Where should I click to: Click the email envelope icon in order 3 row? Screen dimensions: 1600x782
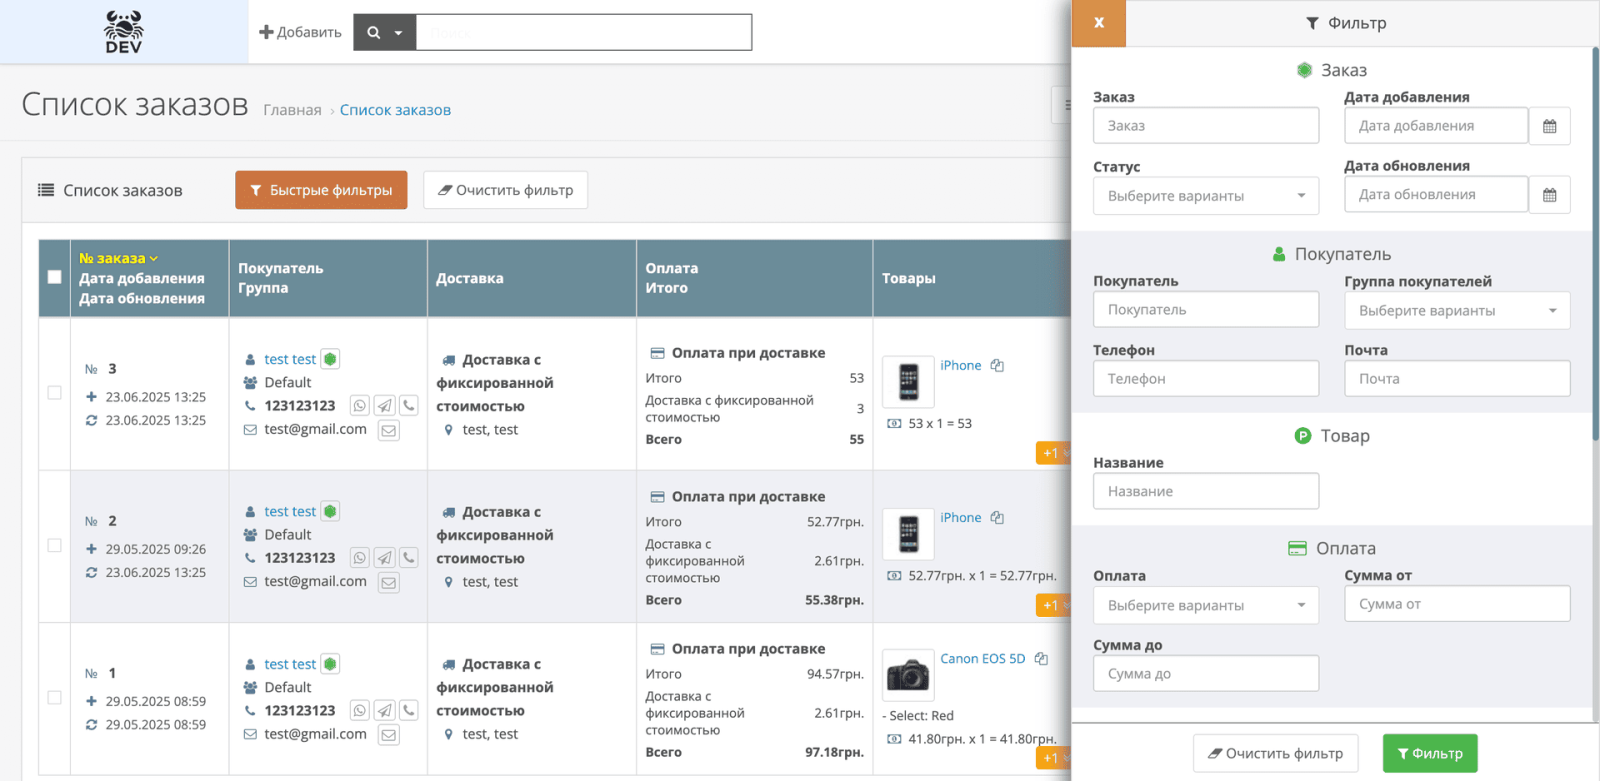pyautogui.click(x=389, y=430)
